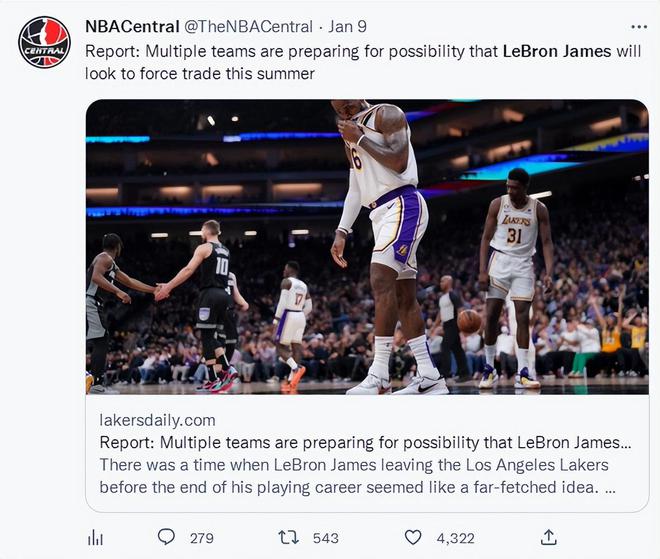The width and height of the screenshot is (660, 559).
Task: Open the Lakers game photo thumbnail
Action: tap(367, 247)
